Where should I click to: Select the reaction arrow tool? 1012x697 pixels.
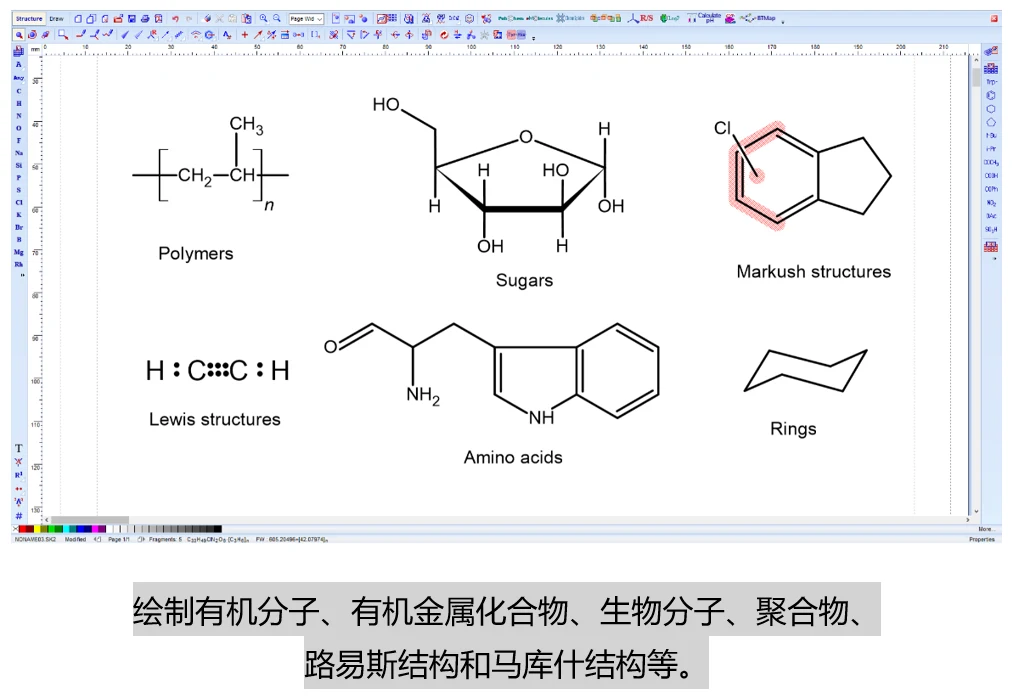pos(258,35)
